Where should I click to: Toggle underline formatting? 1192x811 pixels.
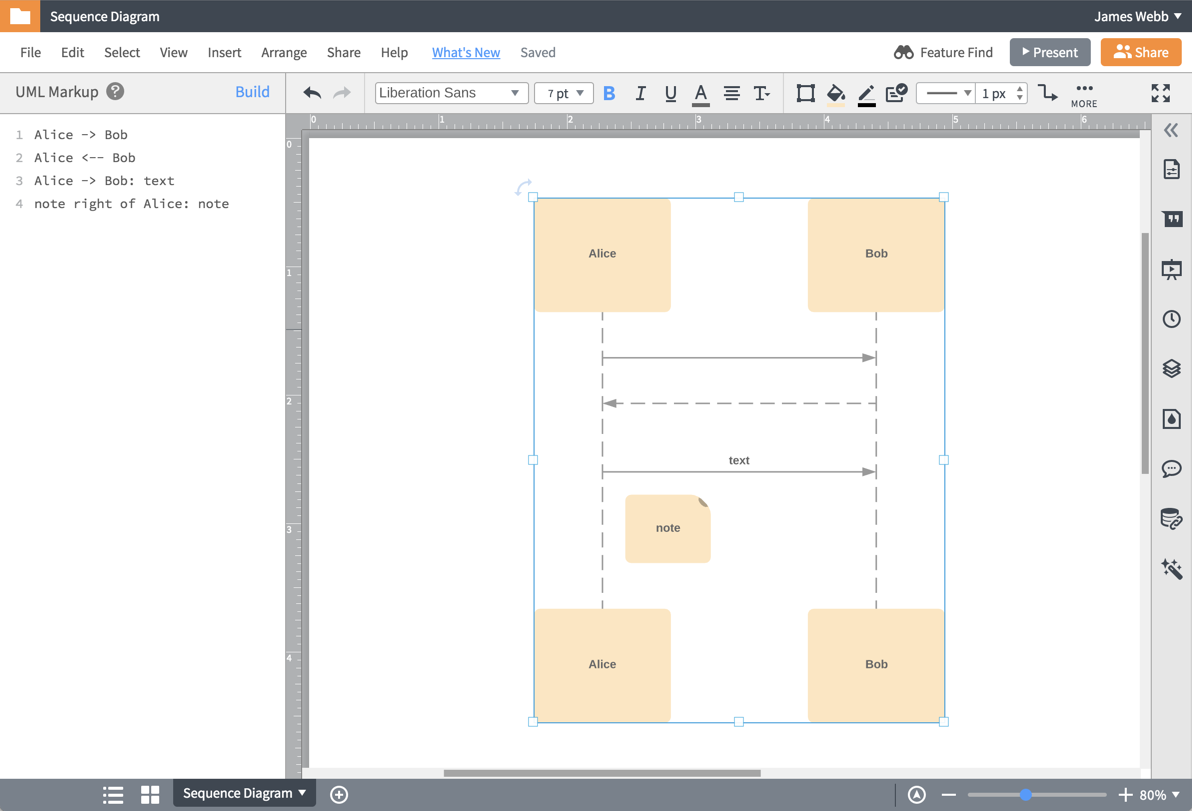(x=670, y=93)
